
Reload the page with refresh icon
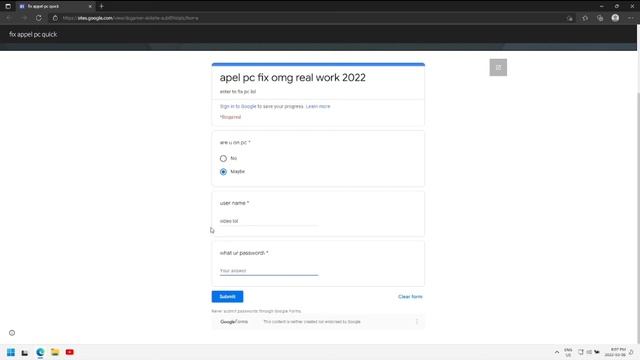tap(39, 18)
